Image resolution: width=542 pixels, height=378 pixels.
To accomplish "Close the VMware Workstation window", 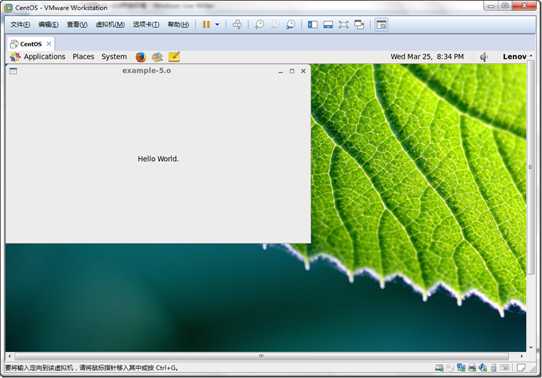I will (x=525, y=6).
